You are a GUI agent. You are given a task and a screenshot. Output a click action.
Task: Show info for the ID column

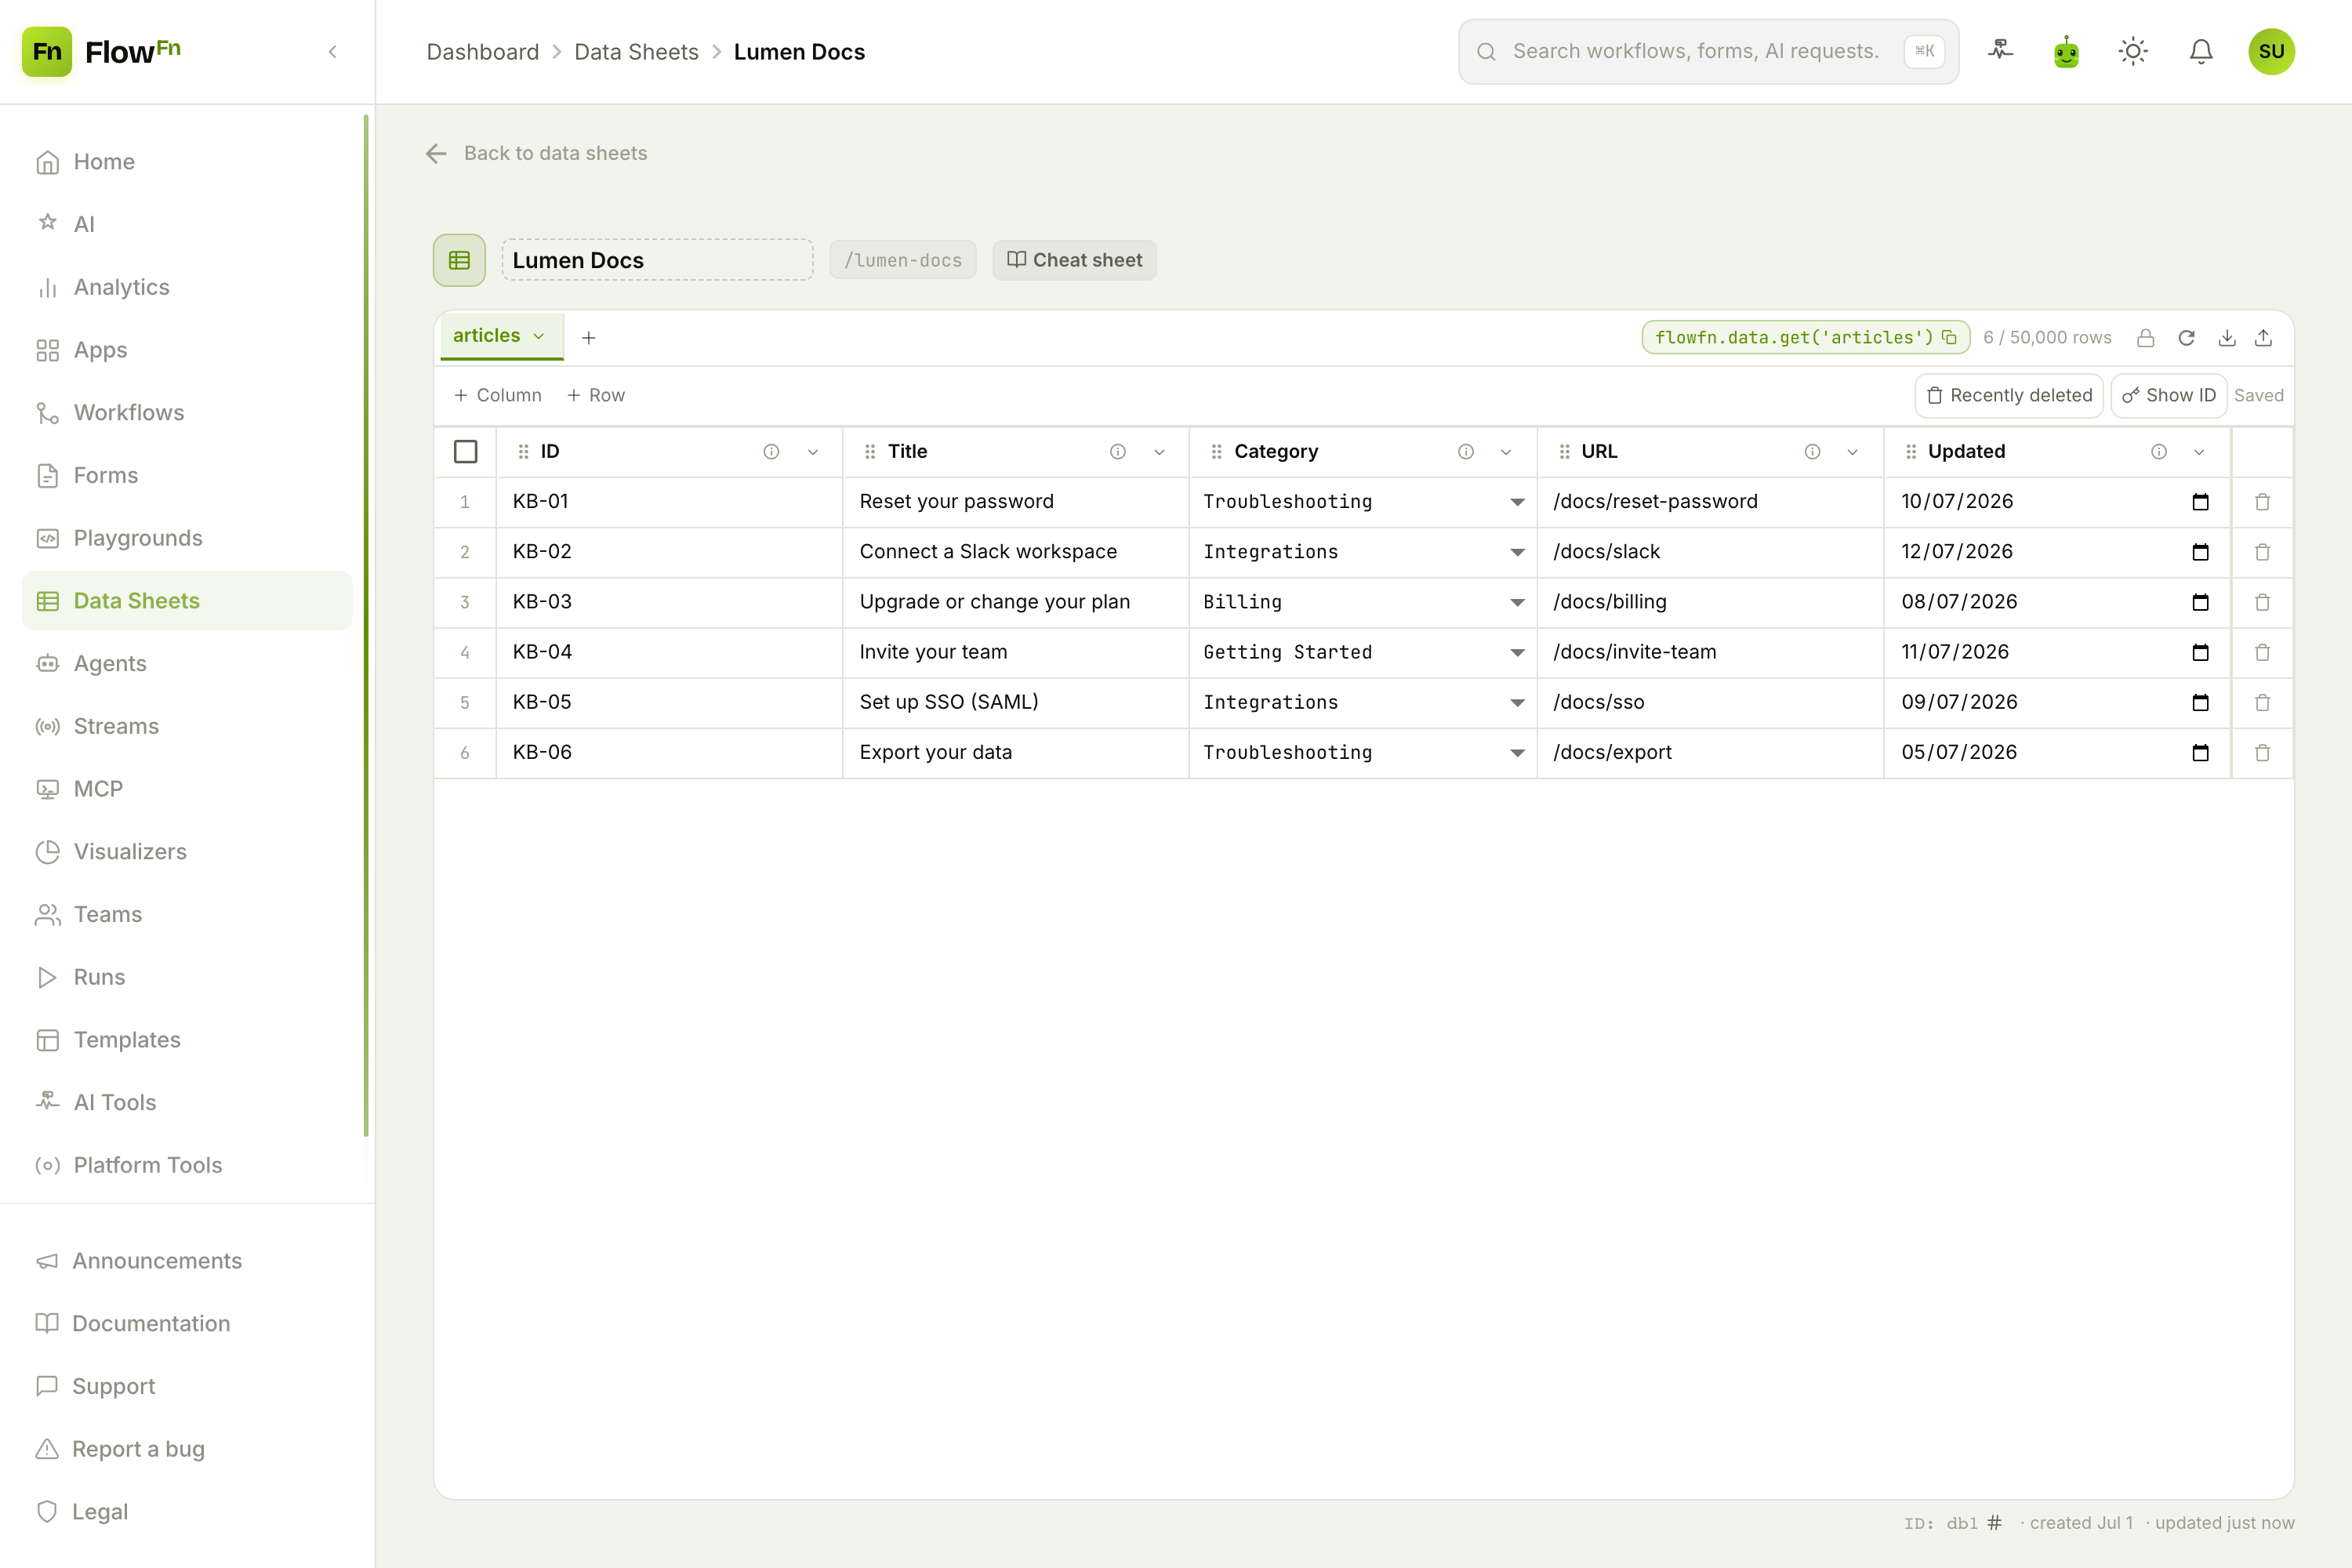coord(771,452)
